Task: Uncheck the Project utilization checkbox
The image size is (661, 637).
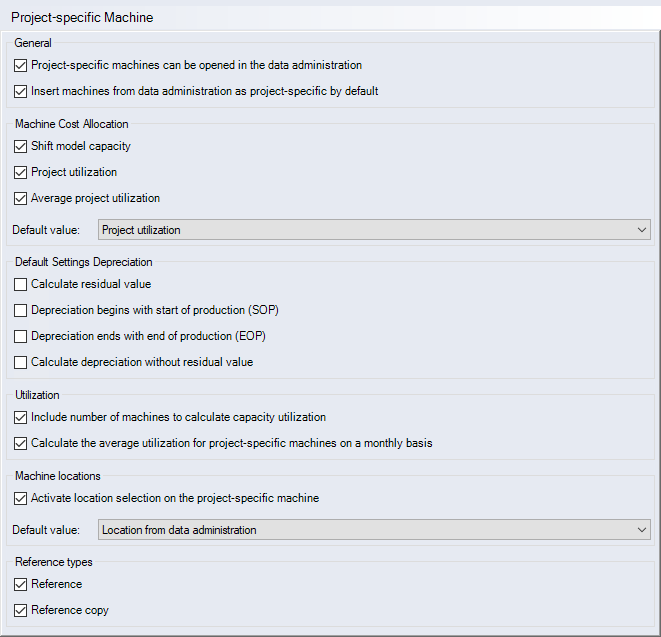Action: click(21, 172)
